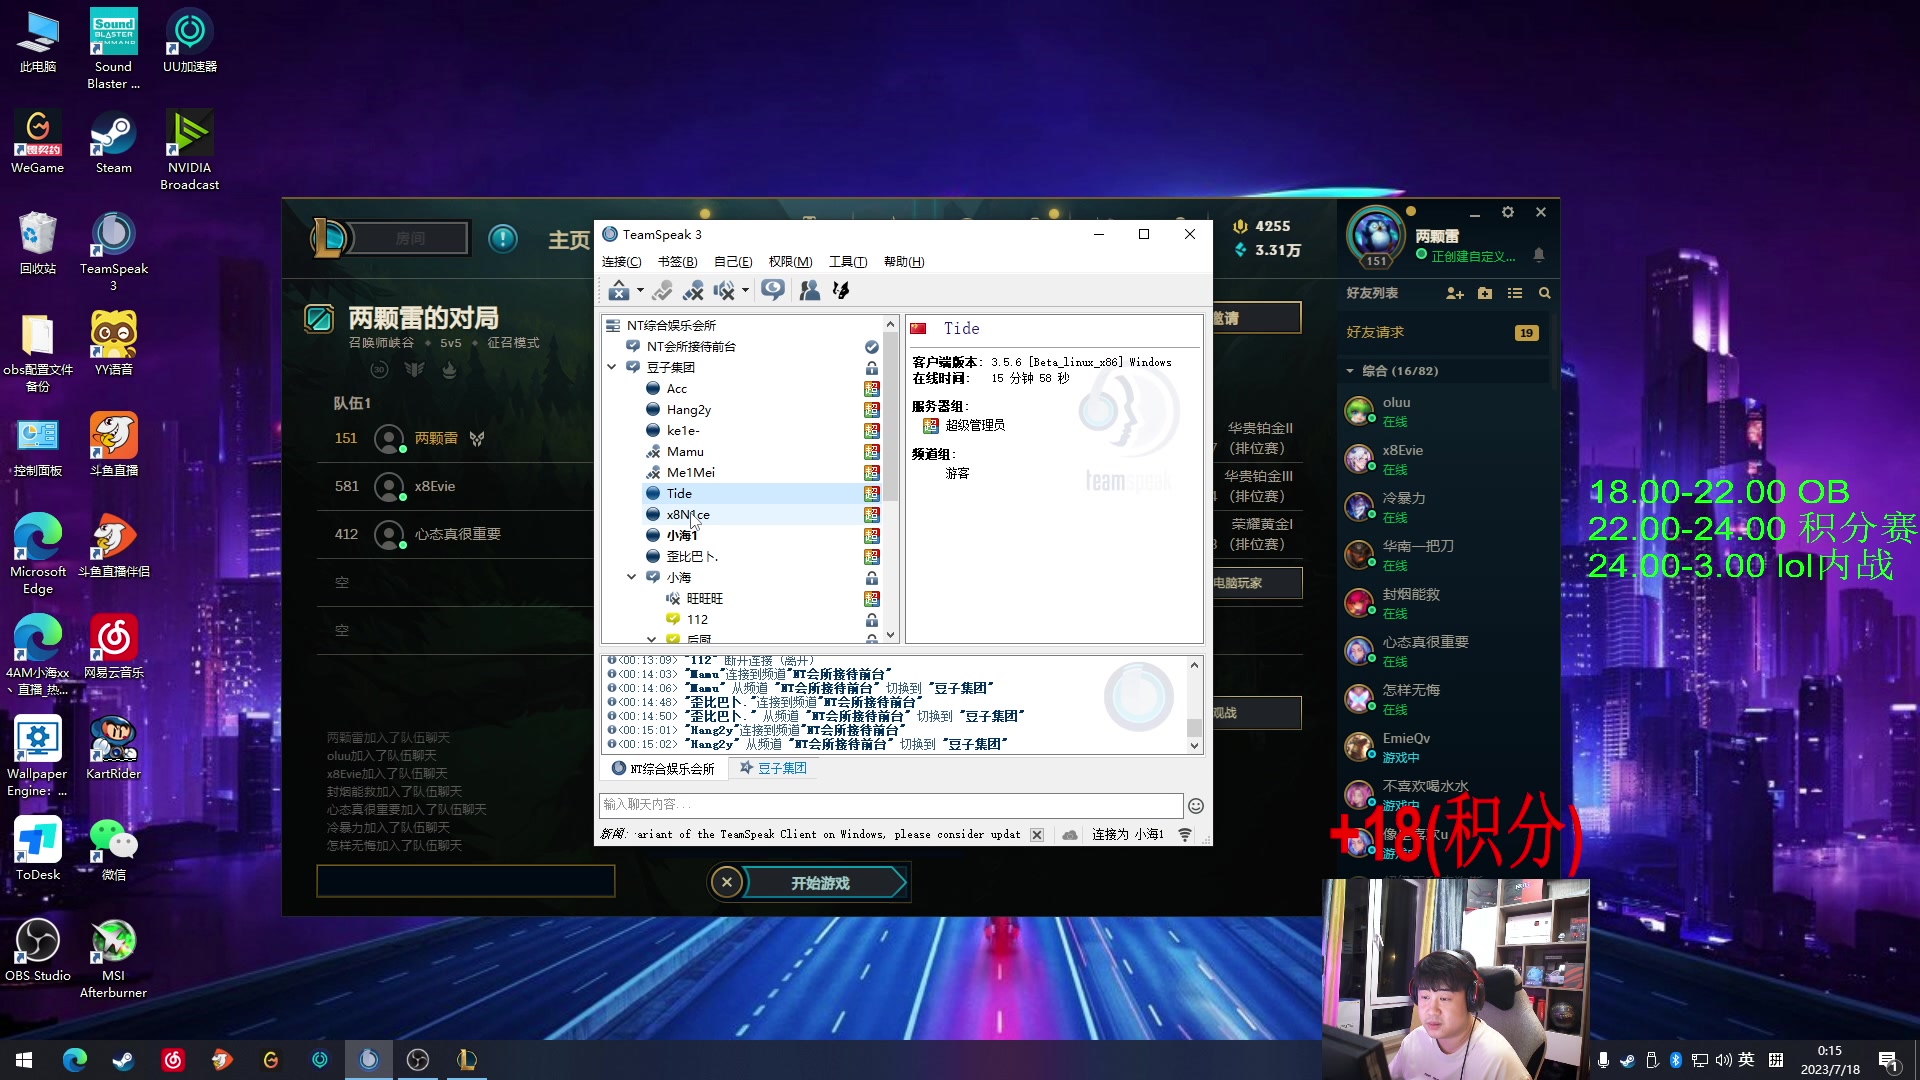
Task: Click the chat bubble toolbar icon
Action: click(x=772, y=290)
